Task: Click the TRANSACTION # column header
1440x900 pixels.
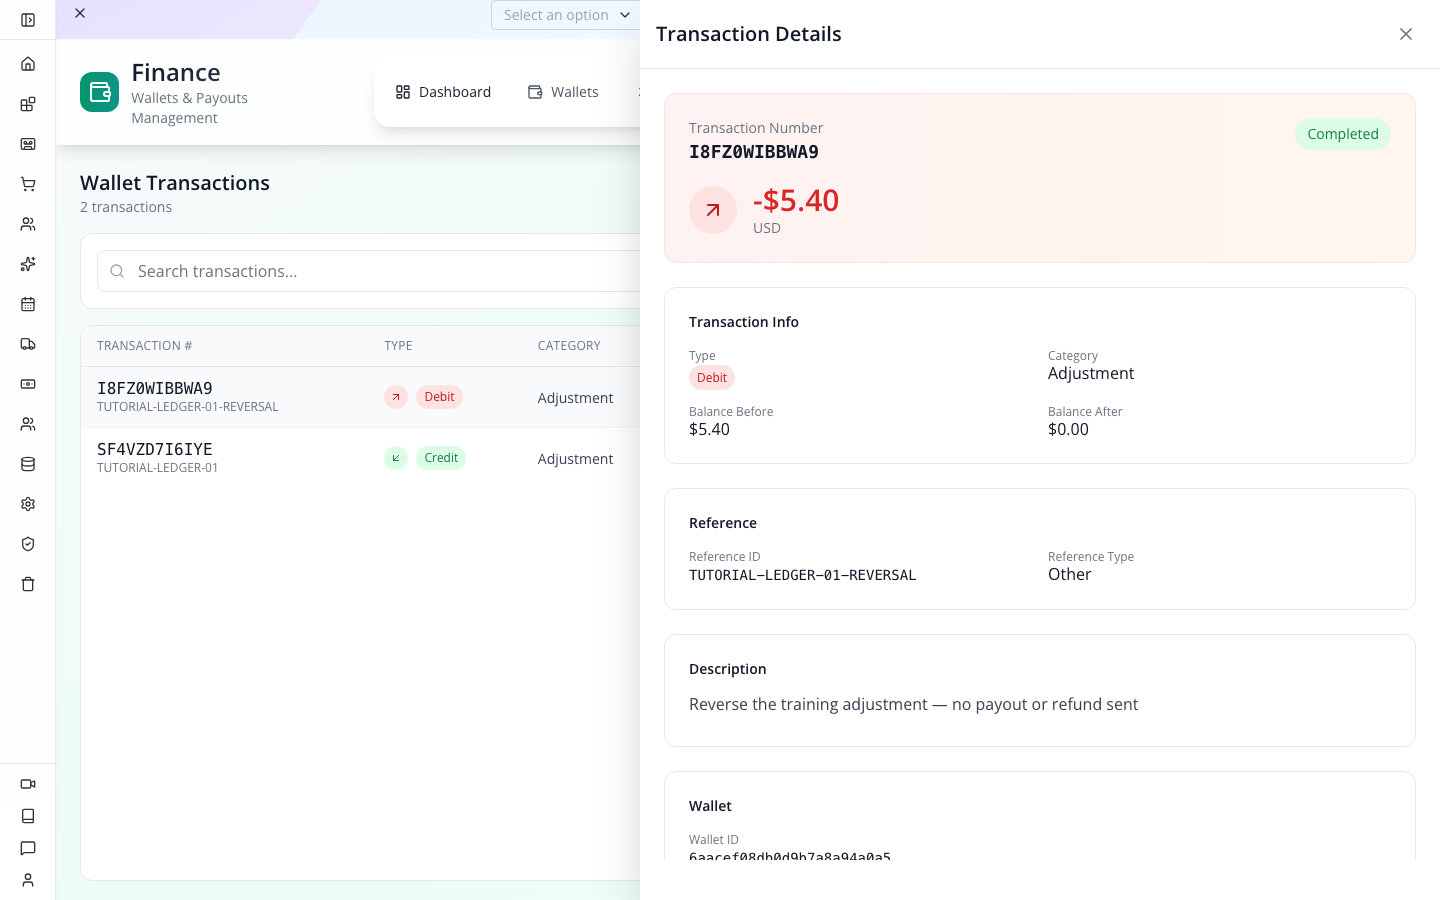Action: point(144,346)
